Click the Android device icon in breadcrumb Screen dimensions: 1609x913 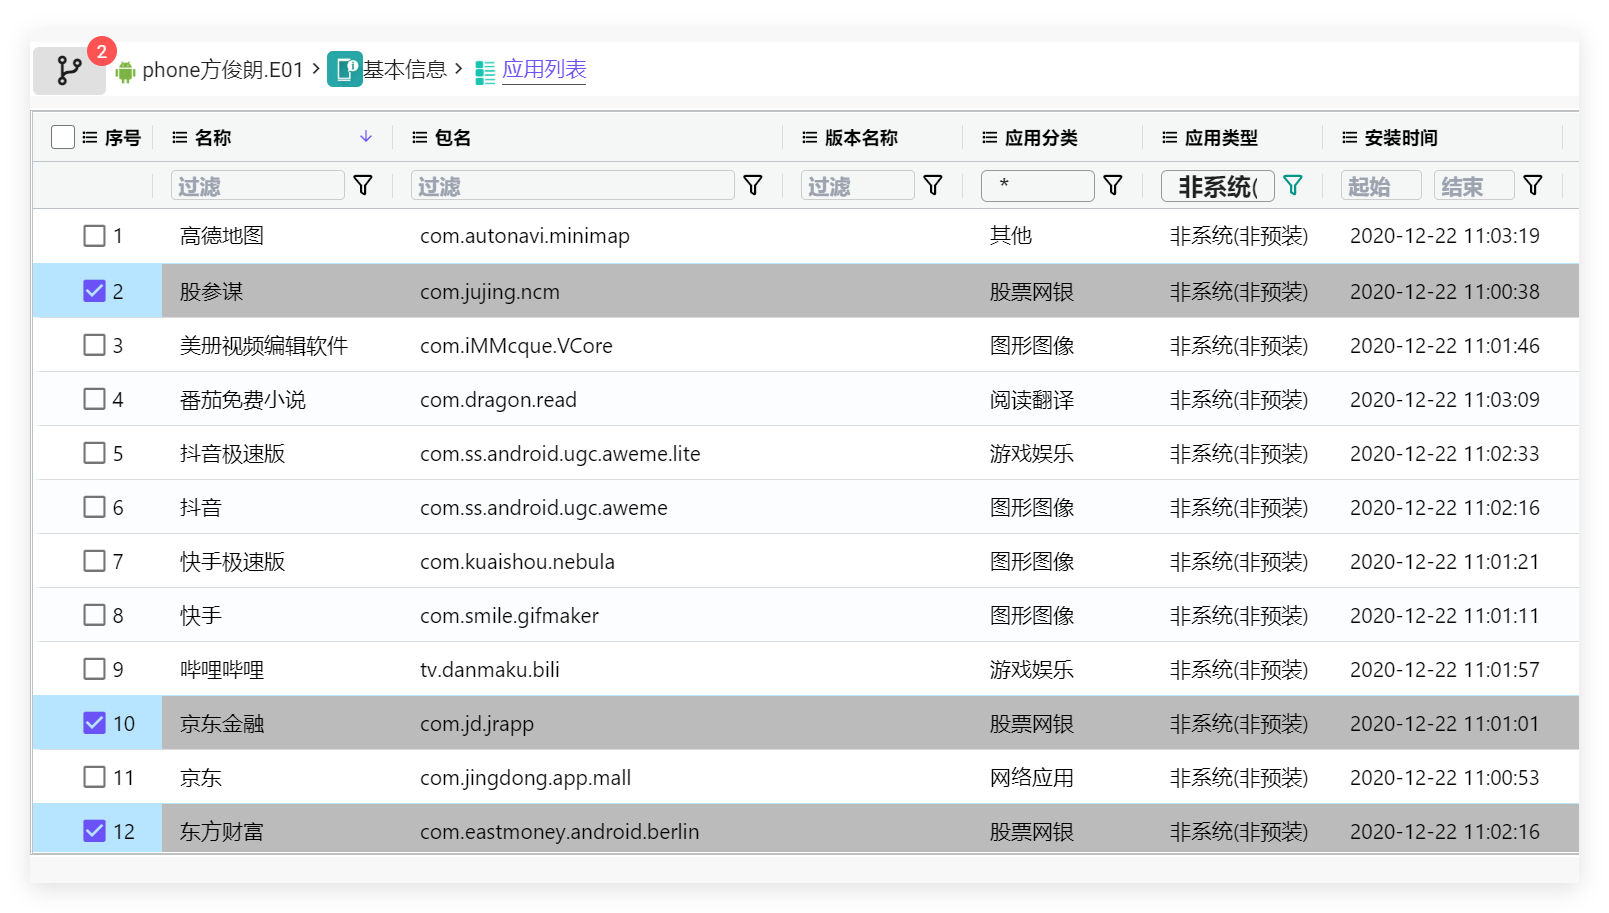125,71
